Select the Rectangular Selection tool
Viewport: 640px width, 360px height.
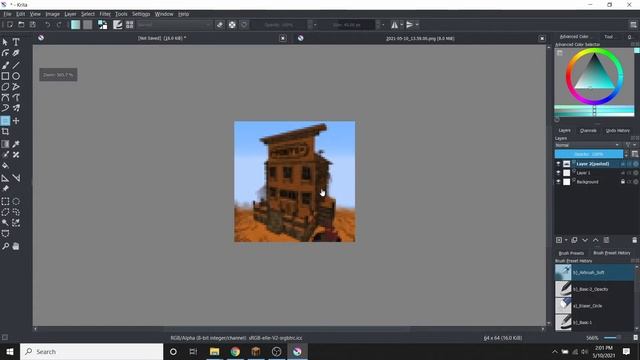(5, 201)
